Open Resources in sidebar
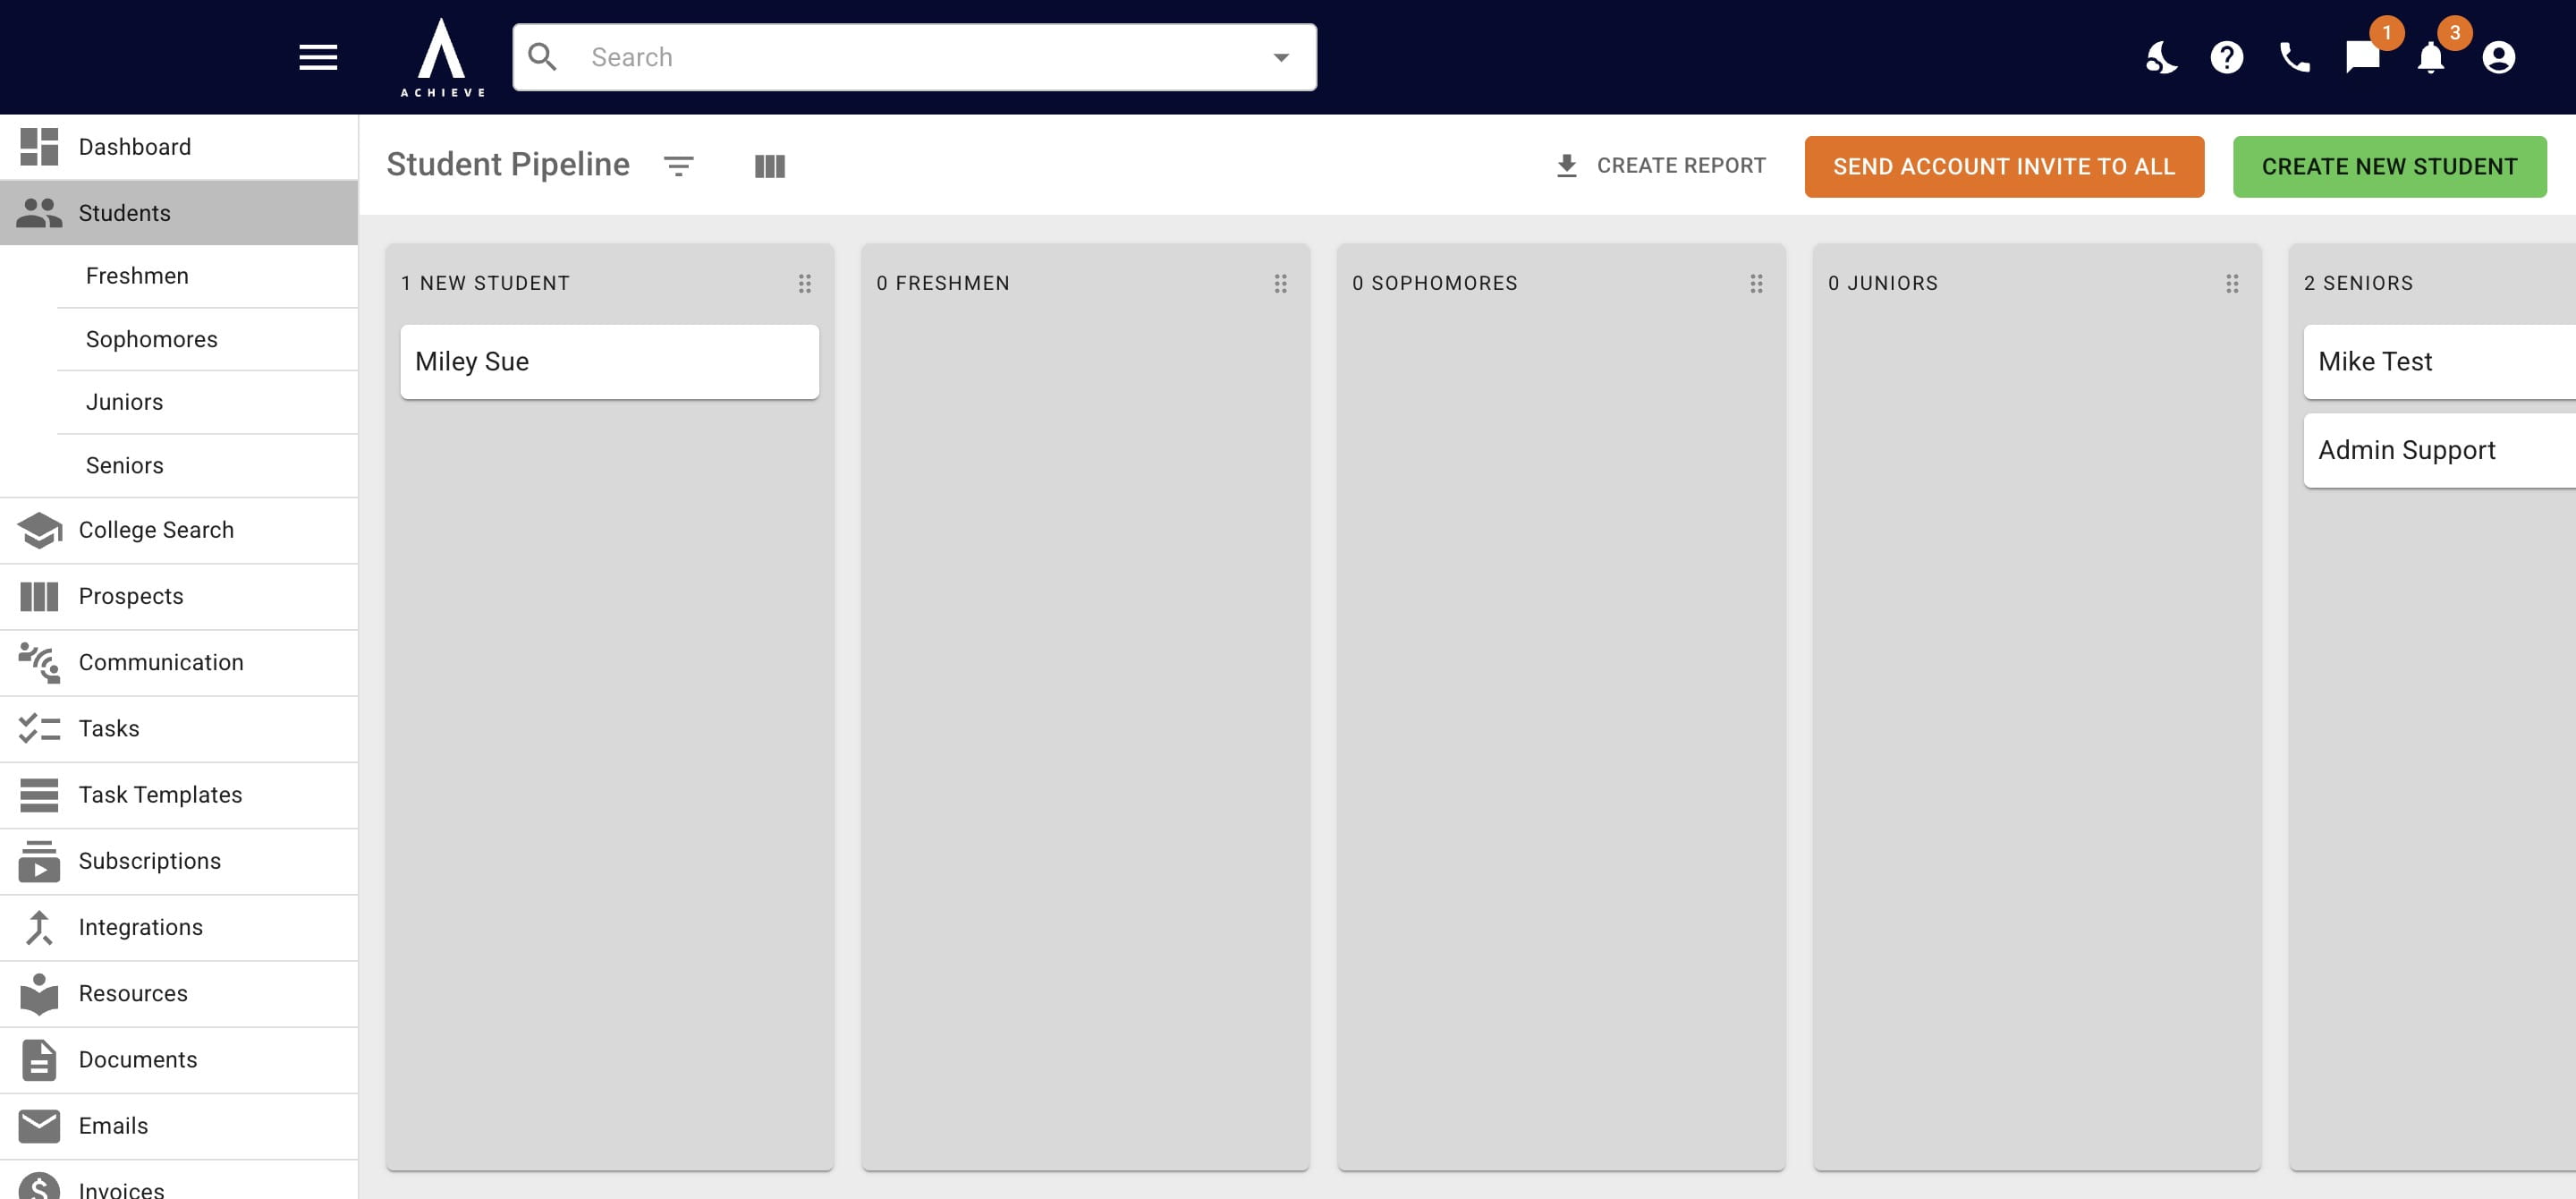This screenshot has height=1199, width=2576. [x=179, y=993]
